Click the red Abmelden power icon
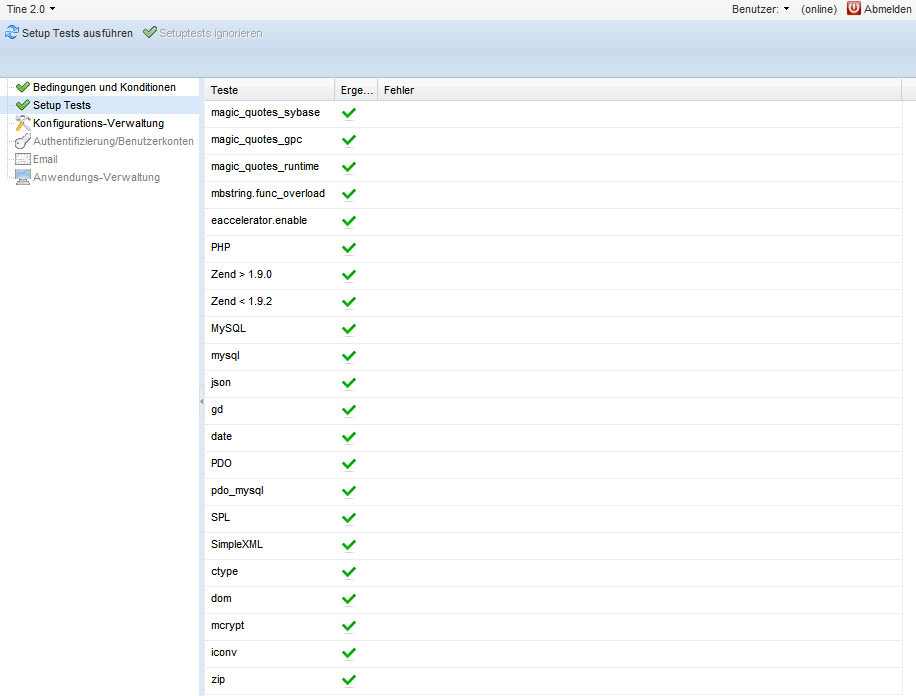916x696 pixels. coord(854,8)
